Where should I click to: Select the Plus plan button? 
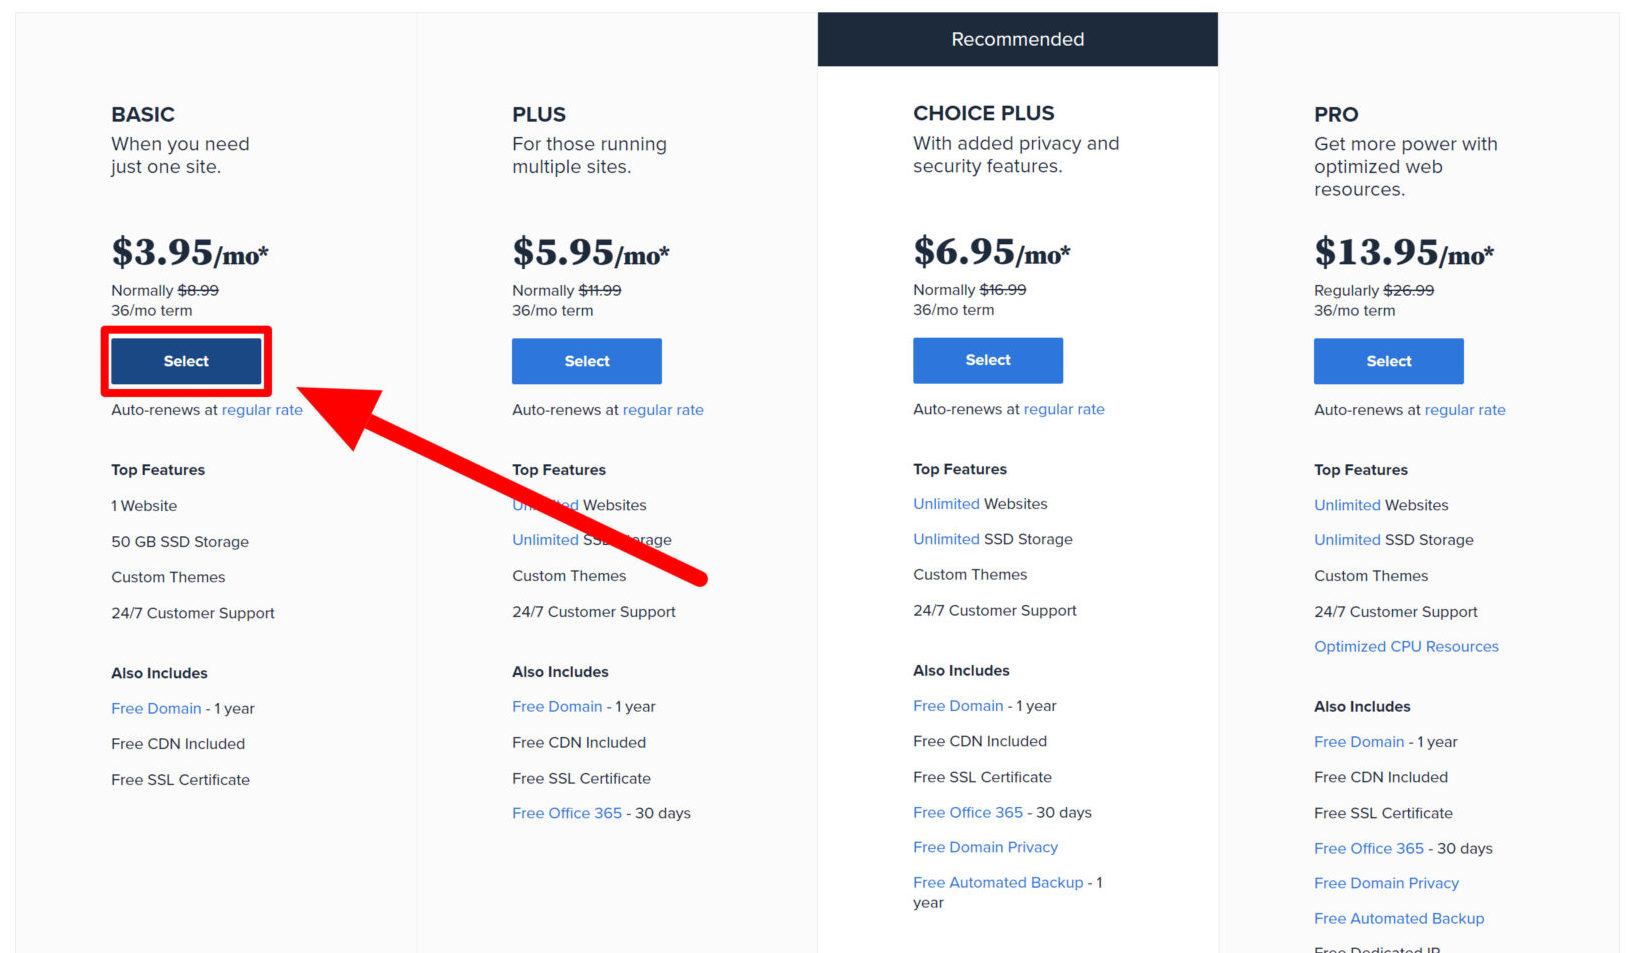click(587, 361)
